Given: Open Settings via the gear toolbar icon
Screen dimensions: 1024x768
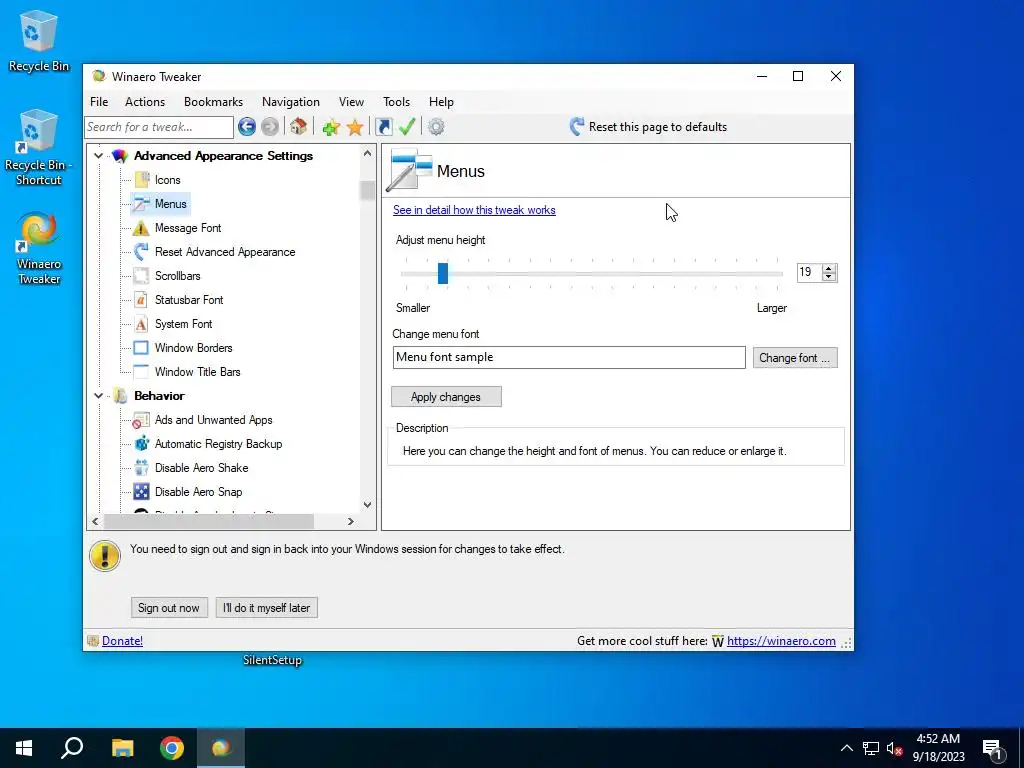Looking at the screenshot, I should tap(436, 127).
